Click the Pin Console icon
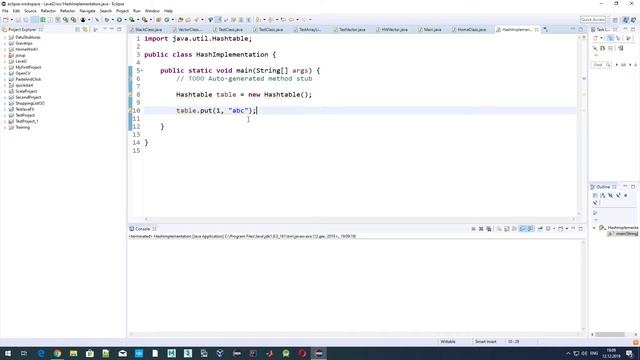 tap(540, 229)
